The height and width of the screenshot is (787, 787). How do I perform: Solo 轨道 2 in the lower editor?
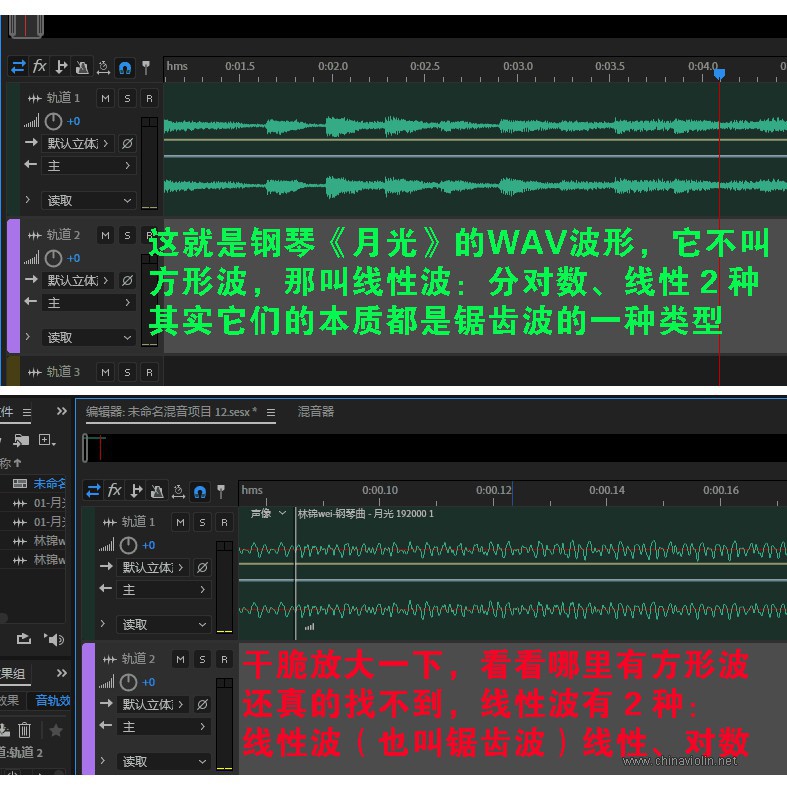[x=202, y=660]
